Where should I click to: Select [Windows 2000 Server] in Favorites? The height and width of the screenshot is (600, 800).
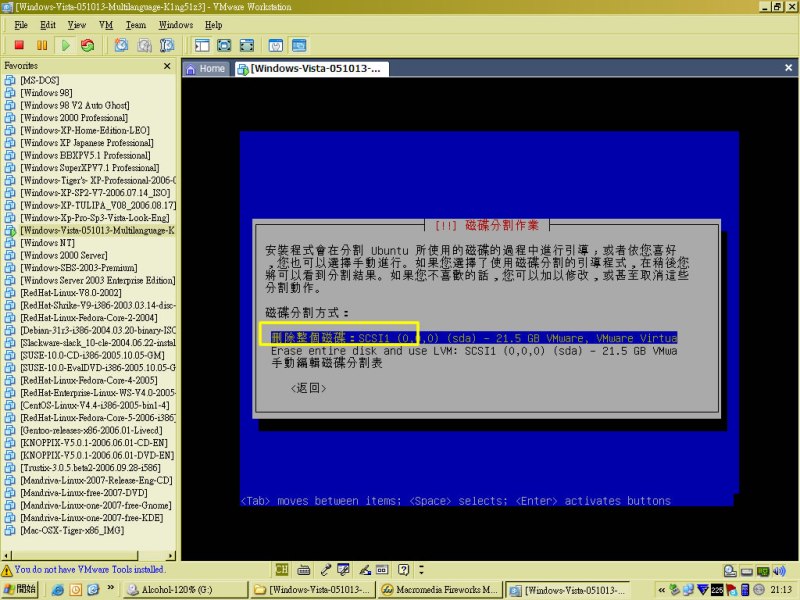coord(64,255)
